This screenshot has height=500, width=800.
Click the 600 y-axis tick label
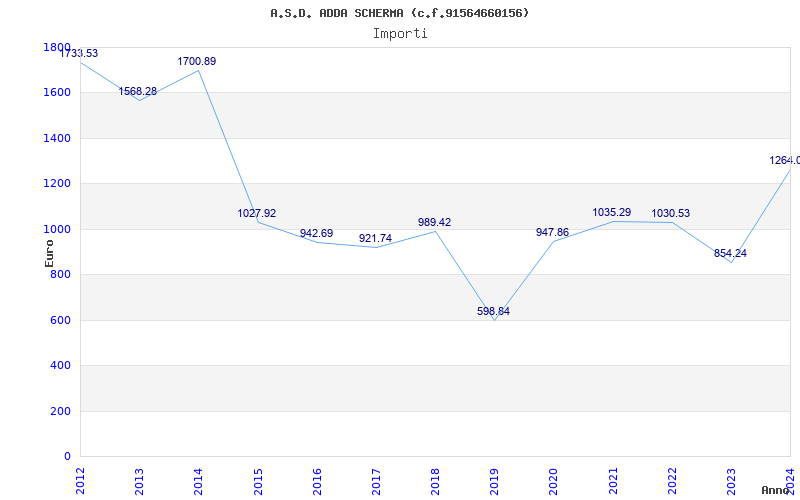pos(60,320)
